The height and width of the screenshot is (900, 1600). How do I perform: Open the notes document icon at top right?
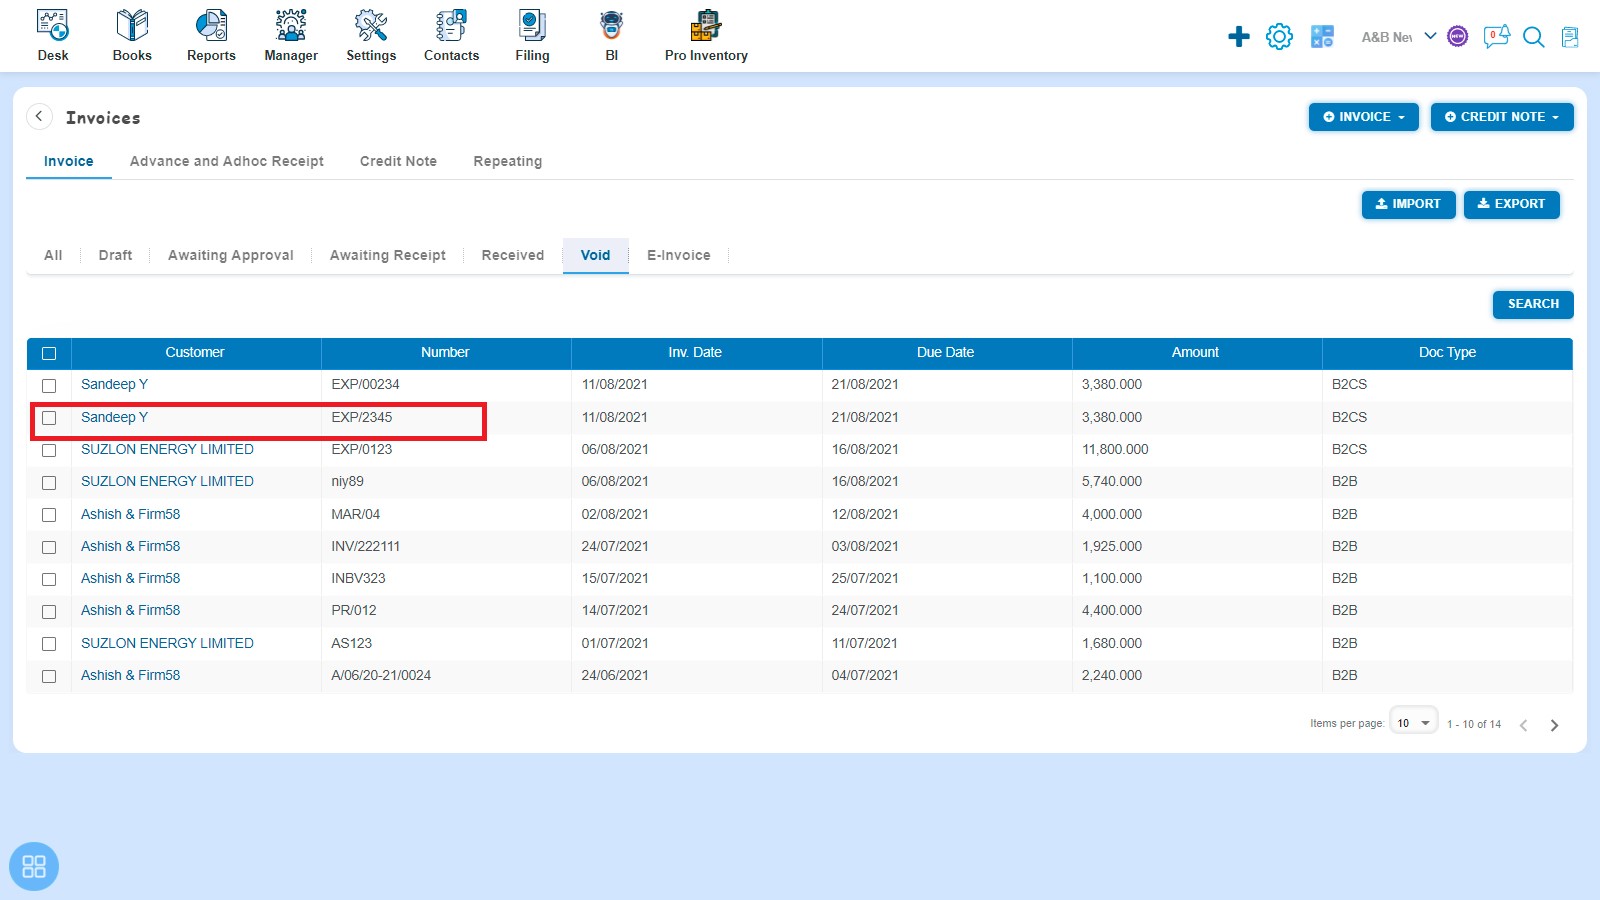click(x=1570, y=37)
